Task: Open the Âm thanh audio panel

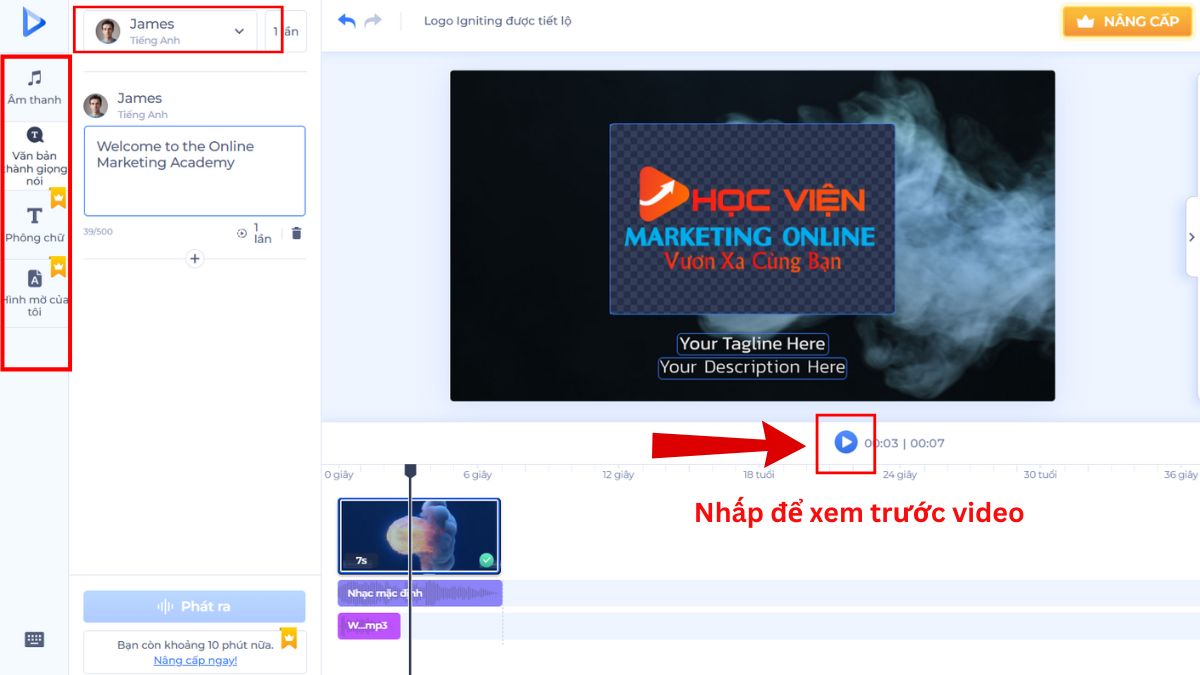Action: coord(34,88)
